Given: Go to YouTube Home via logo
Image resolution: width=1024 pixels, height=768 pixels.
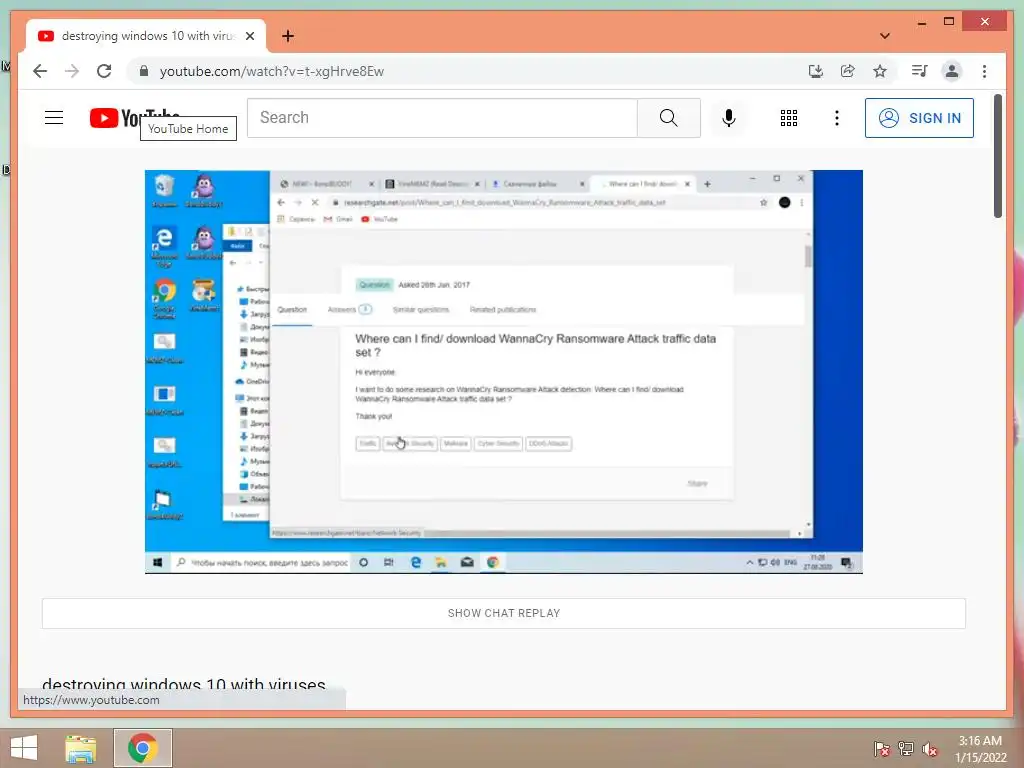Looking at the screenshot, I should pyautogui.click(x=135, y=118).
